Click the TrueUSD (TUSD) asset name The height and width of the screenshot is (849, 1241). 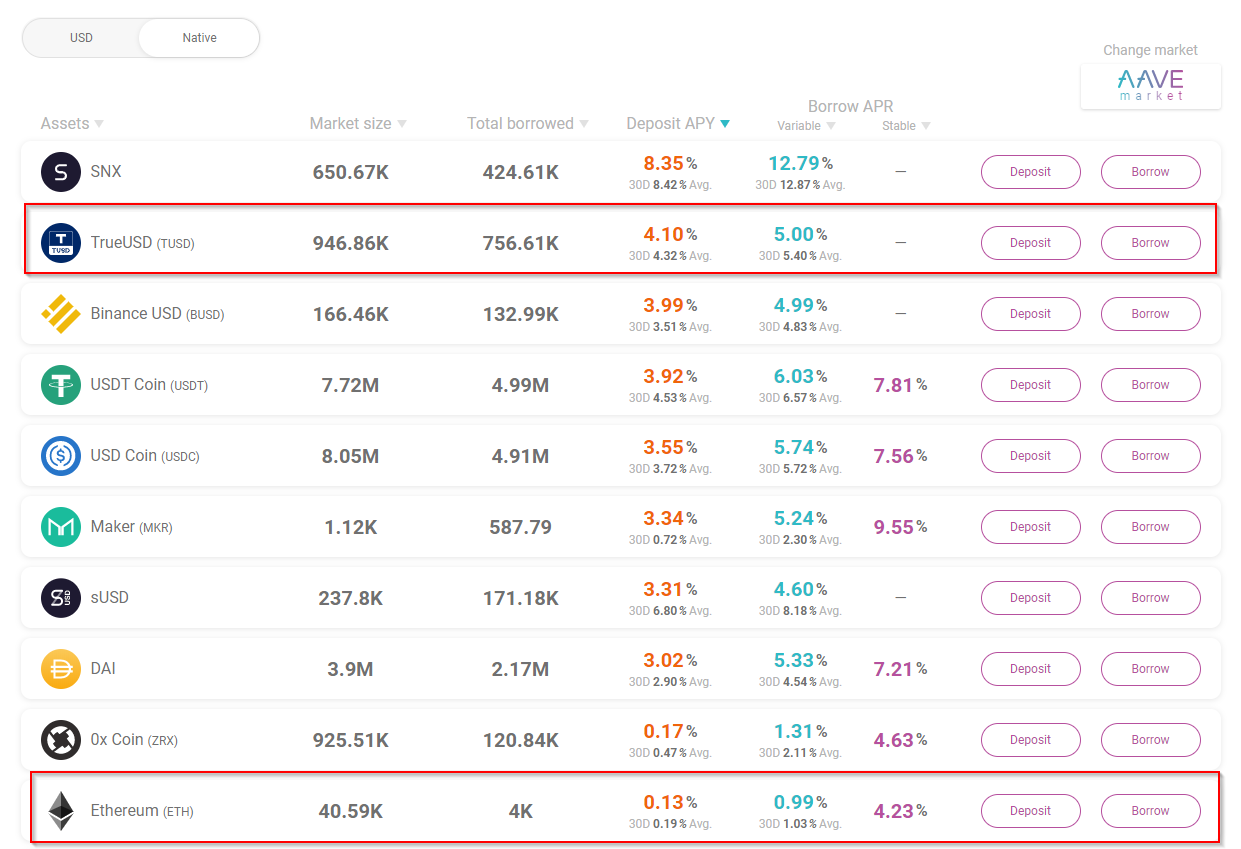tap(142, 243)
